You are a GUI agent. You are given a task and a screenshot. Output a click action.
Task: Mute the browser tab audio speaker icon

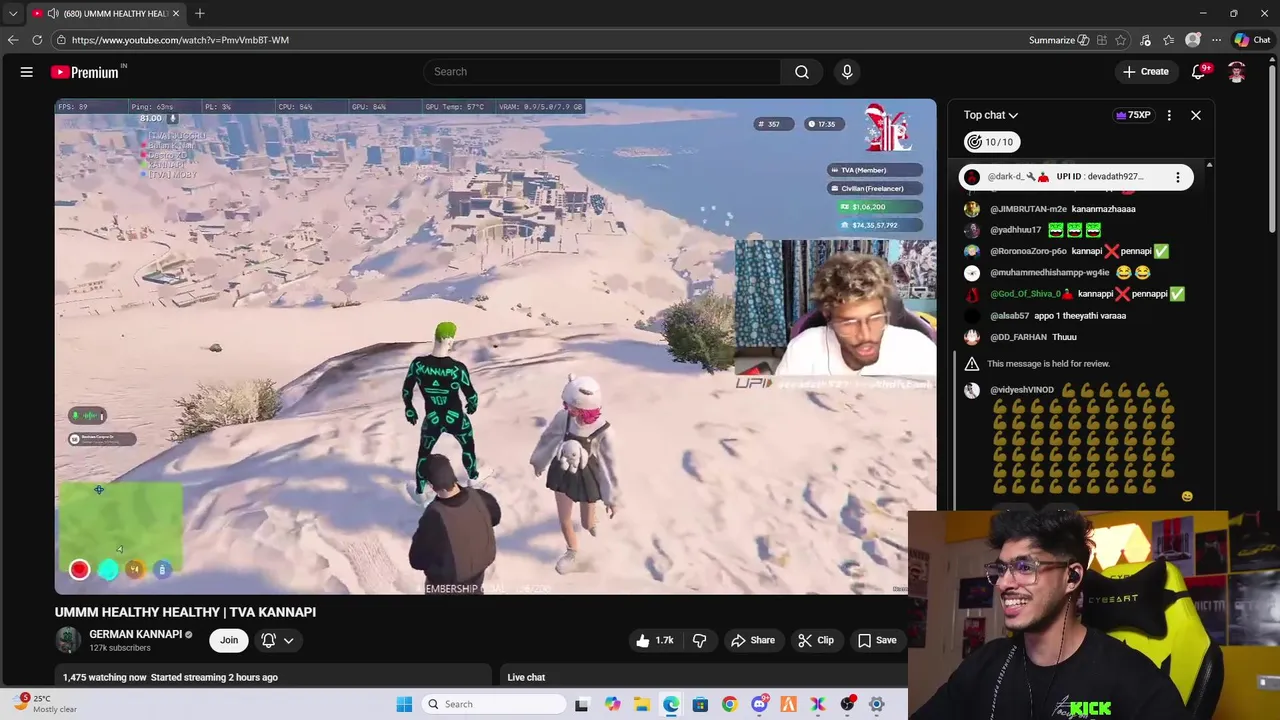click(52, 13)
